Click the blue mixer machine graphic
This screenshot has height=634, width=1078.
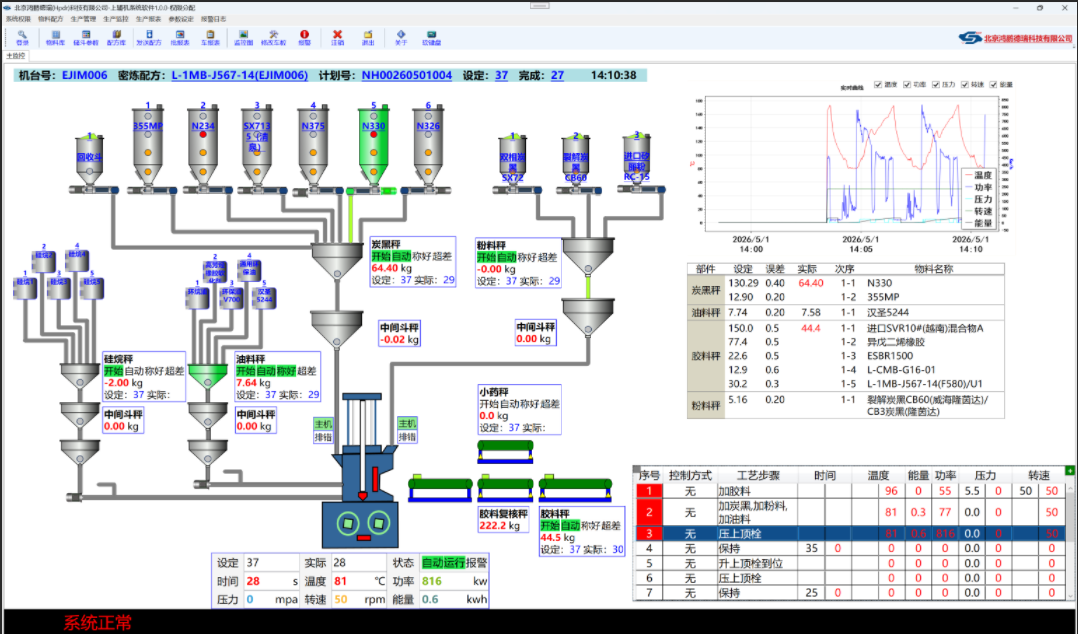tap(362, 471)
